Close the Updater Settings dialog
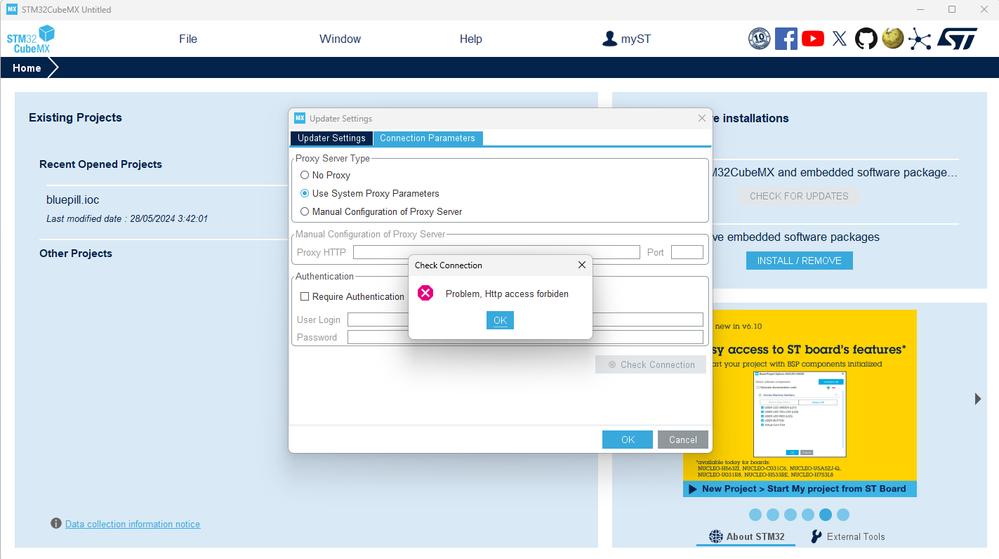999x559 pixels. (701, 118)
